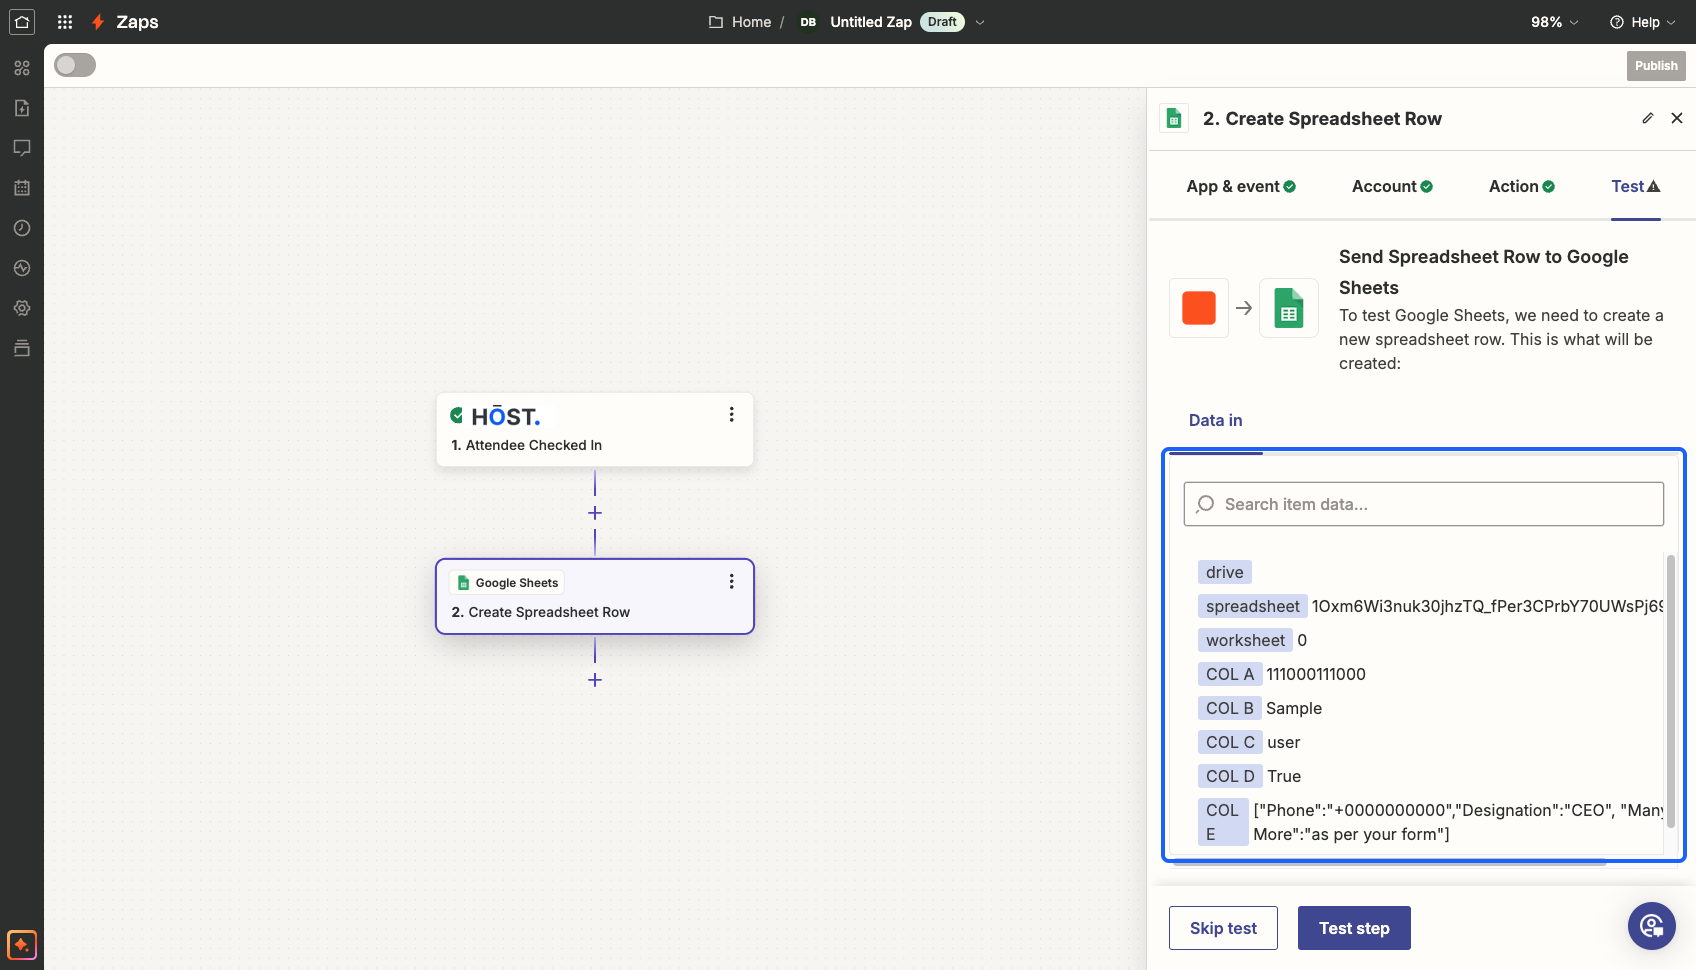This screenshot has width=1696, height=970.
Task: Select the Data in tab
Action: tap(1215, 420)
